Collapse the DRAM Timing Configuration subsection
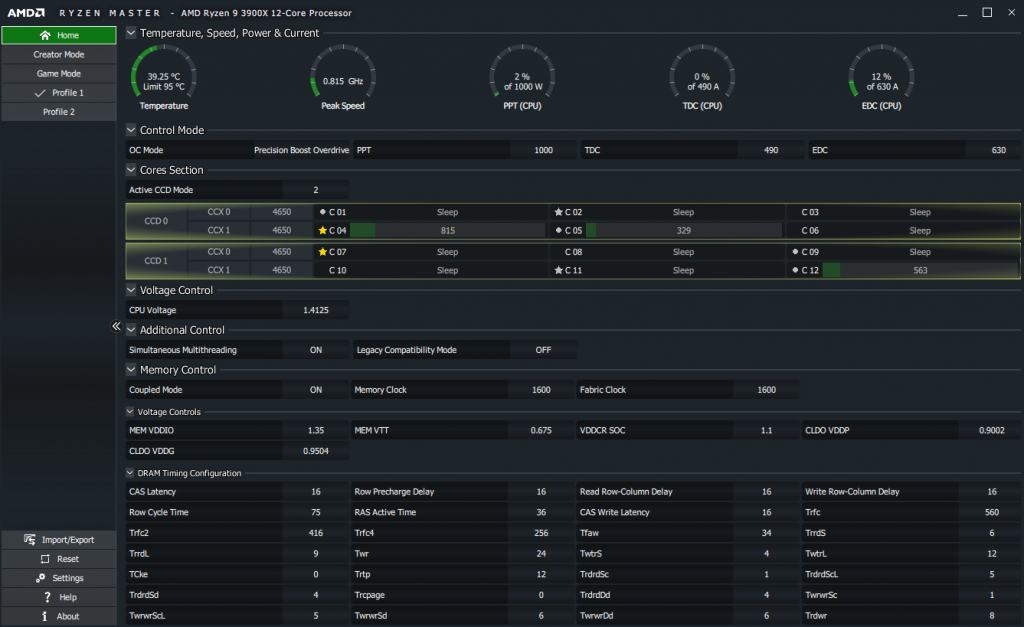Viewport: 1024px width, 627px height. pos(130,473)
